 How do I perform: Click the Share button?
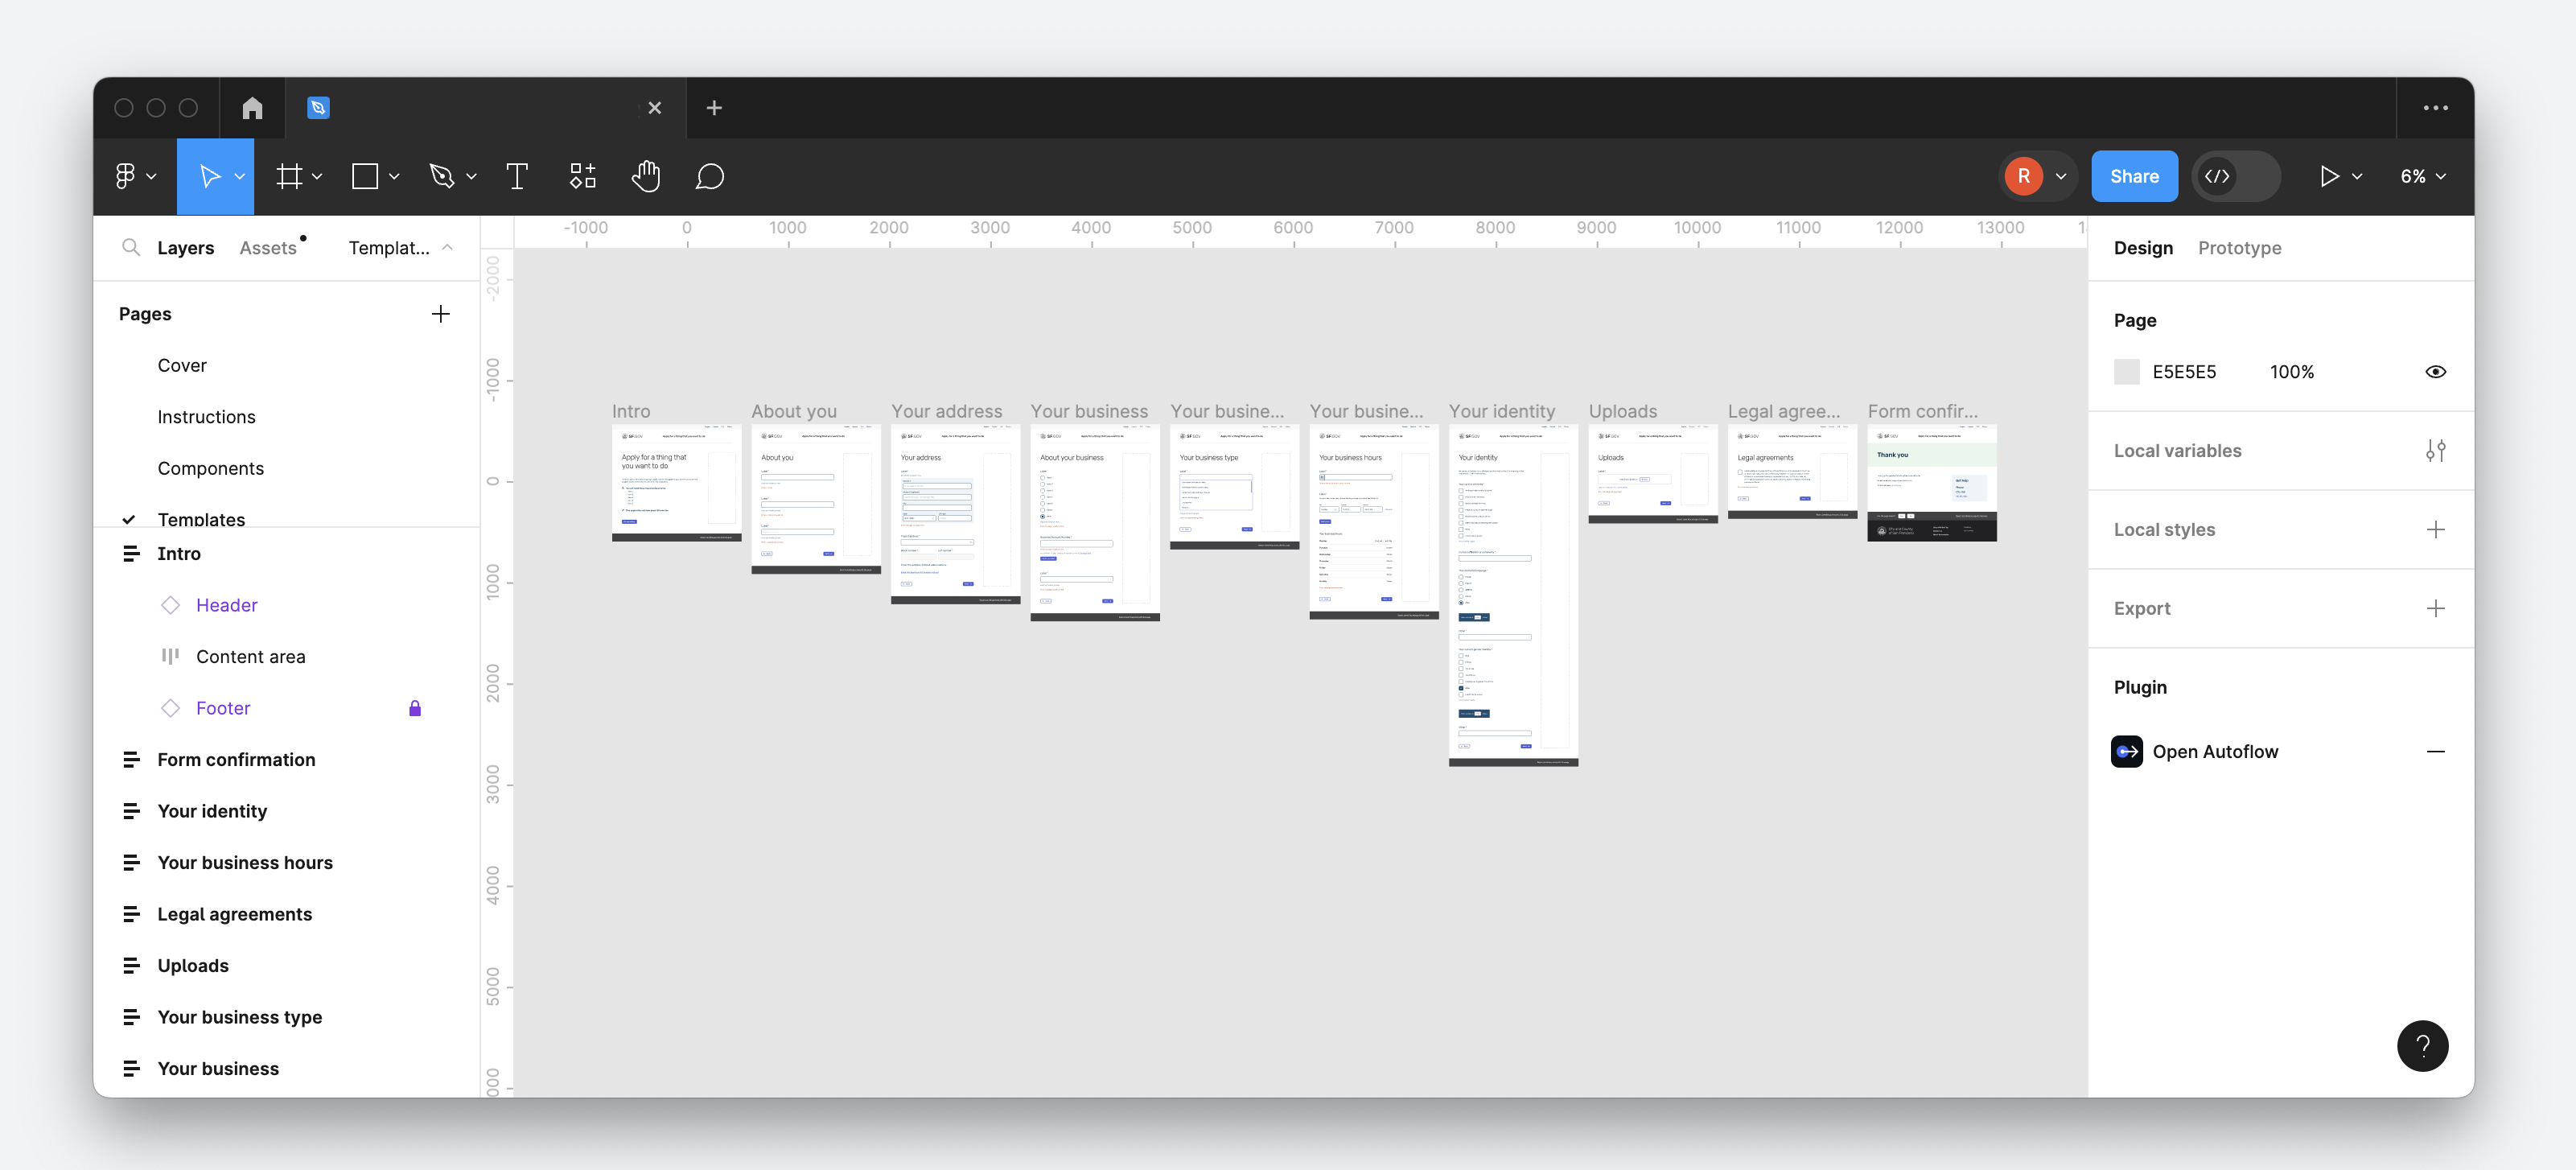tap(2135, 176)
